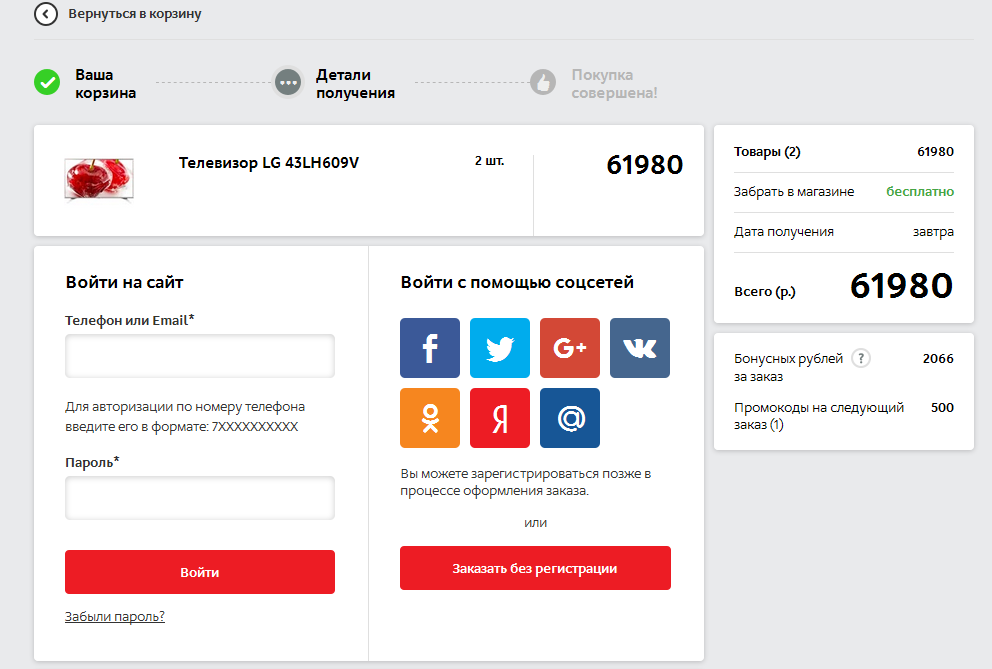Sign in with Twitter icon
The image size is (992, 669).
(500, 348)
